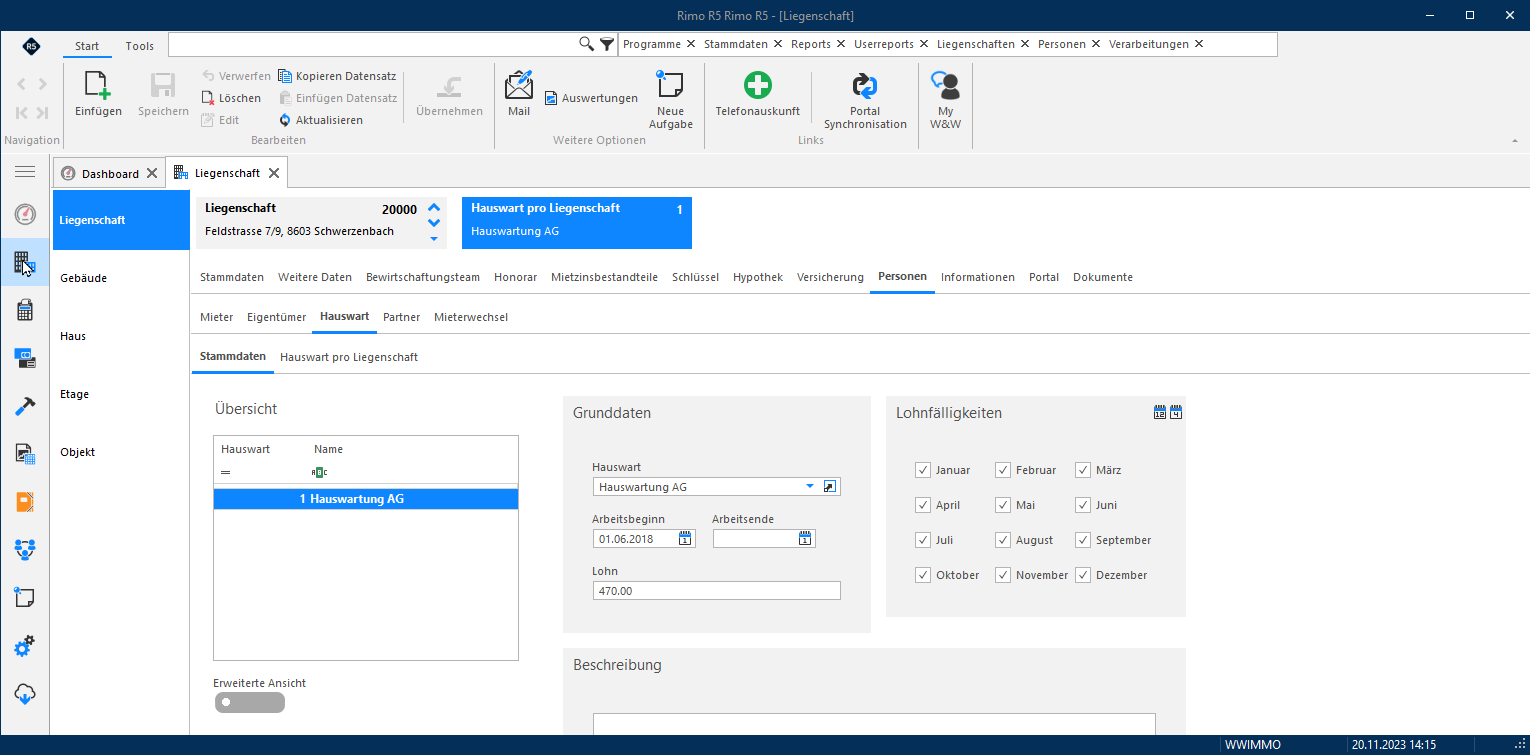Click the magnifier search icon
1530x755 pixels.
point(587,44)
